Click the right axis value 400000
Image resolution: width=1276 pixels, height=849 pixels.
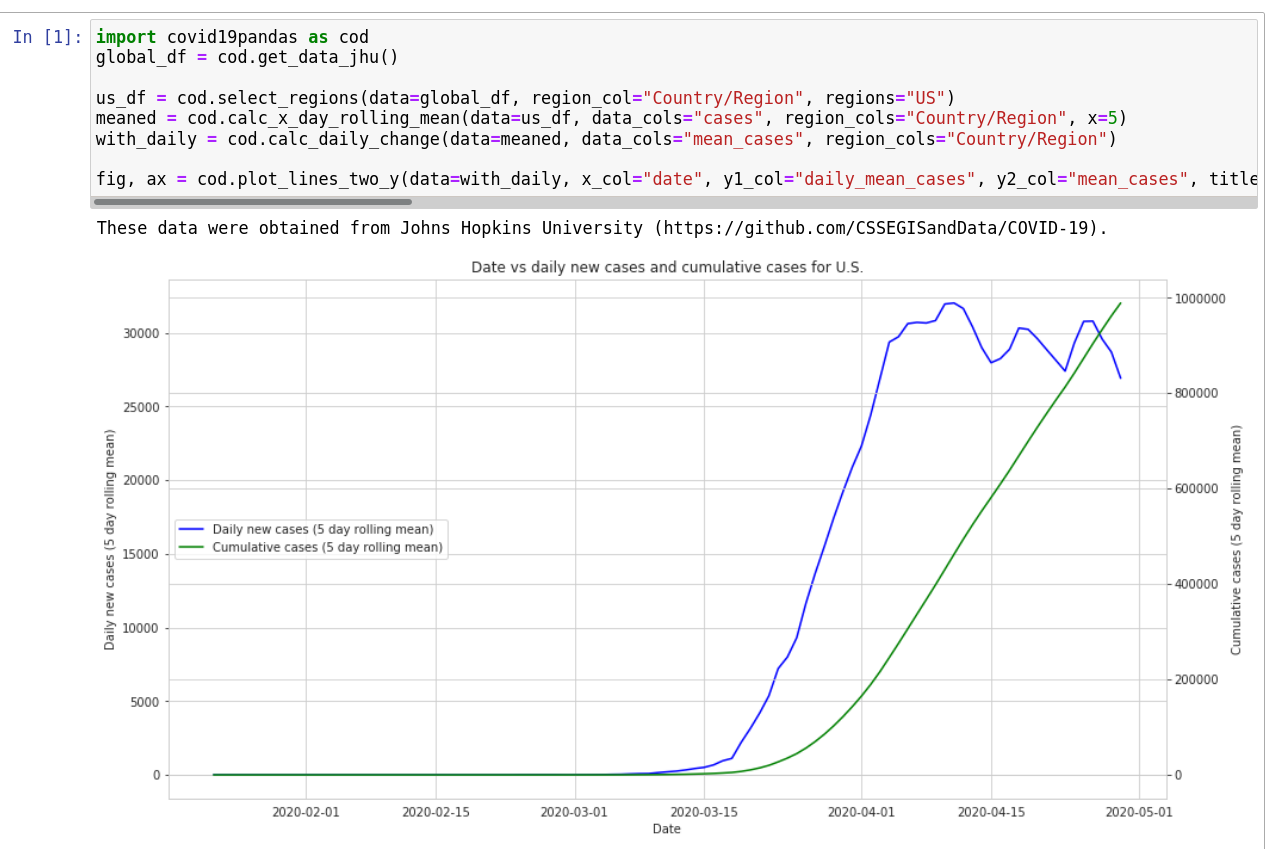(1197, 584)
